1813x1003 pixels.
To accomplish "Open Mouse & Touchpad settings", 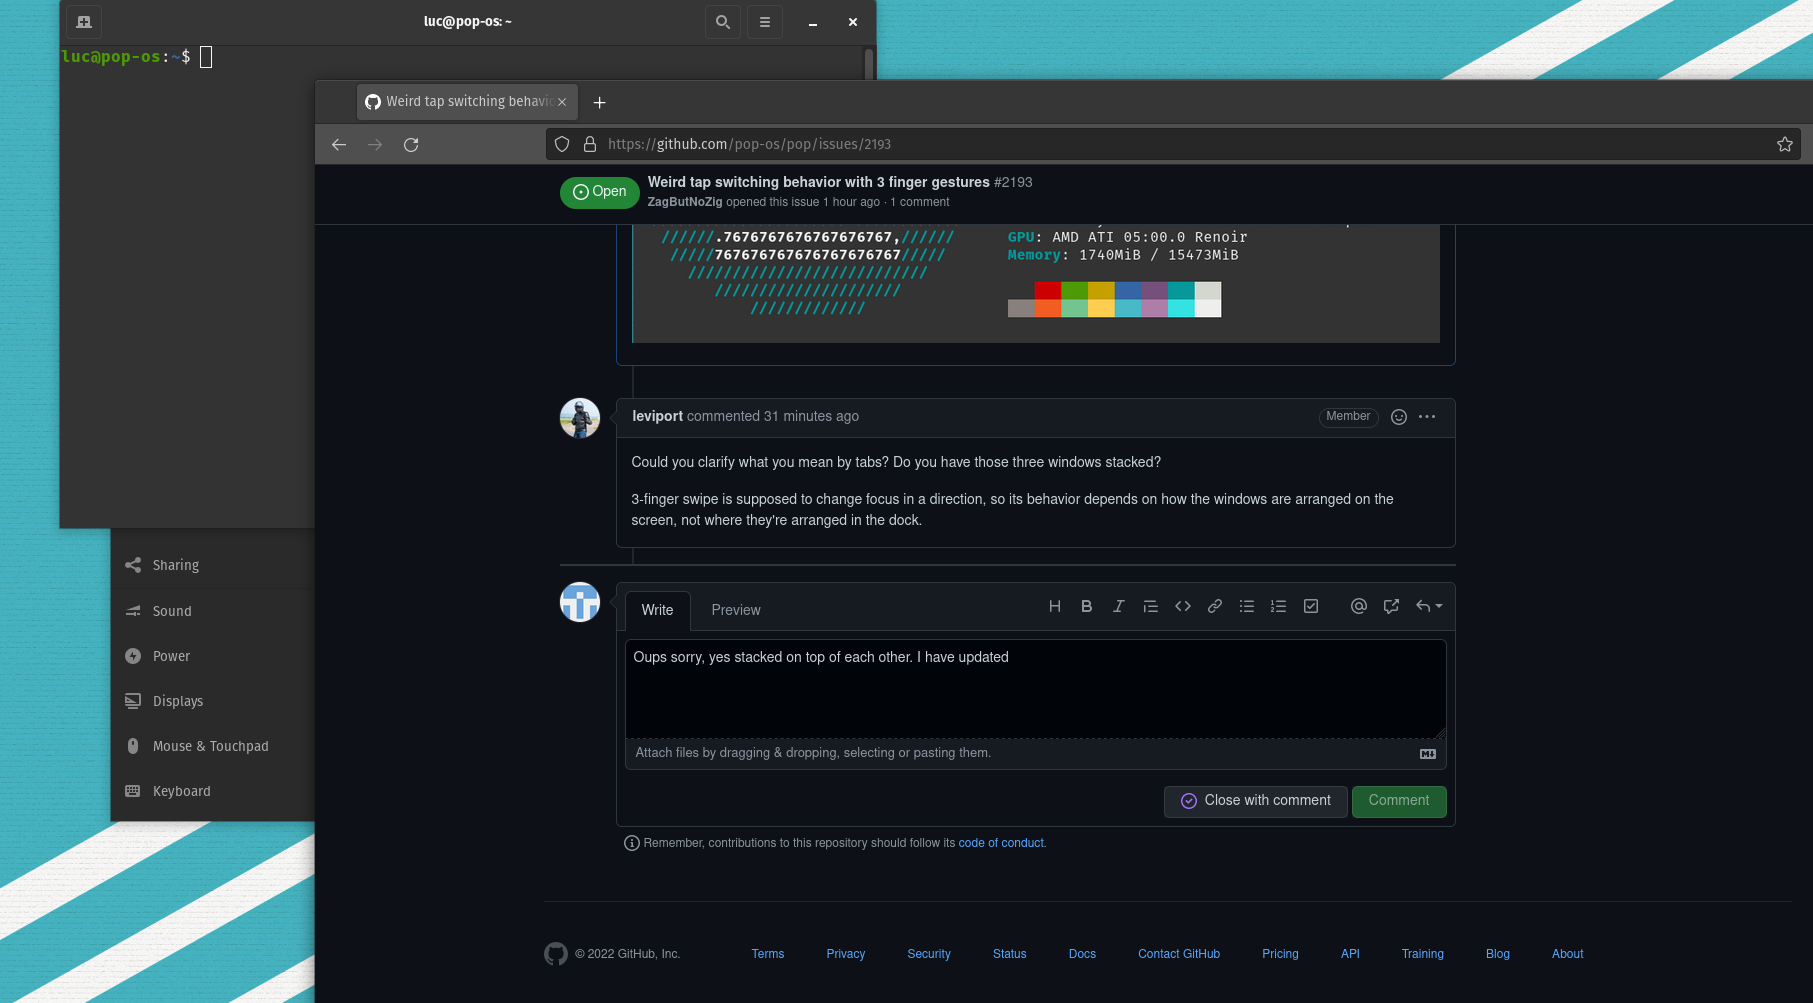I will tap(213, 746).
